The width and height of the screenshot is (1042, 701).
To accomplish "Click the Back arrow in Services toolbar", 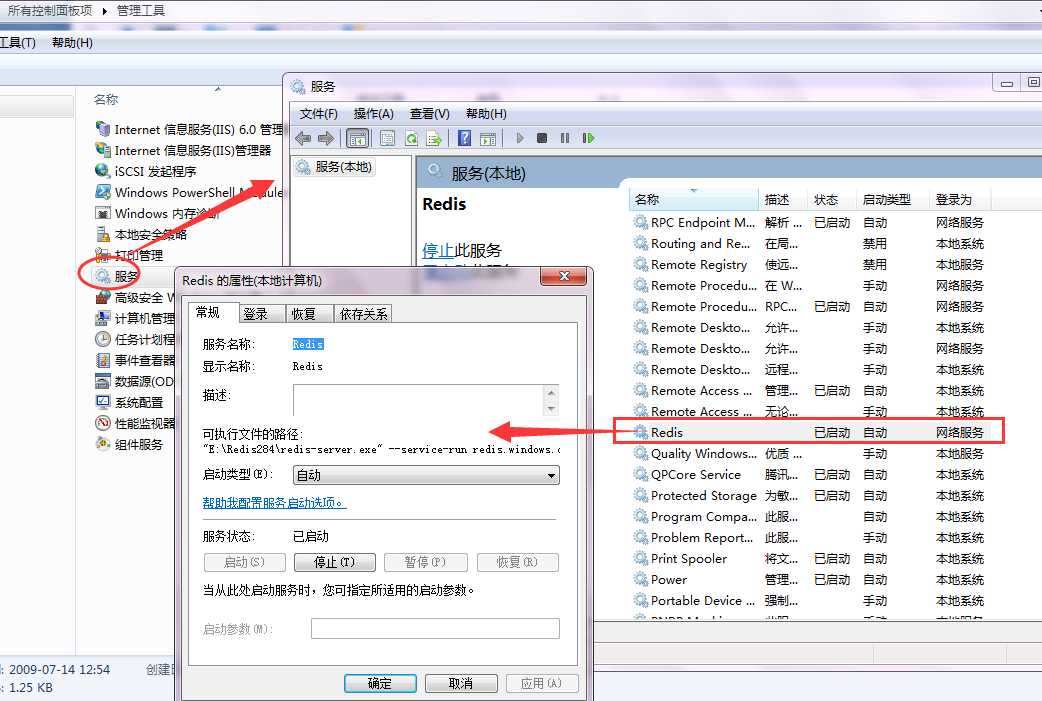I will (x=303, y=138).
